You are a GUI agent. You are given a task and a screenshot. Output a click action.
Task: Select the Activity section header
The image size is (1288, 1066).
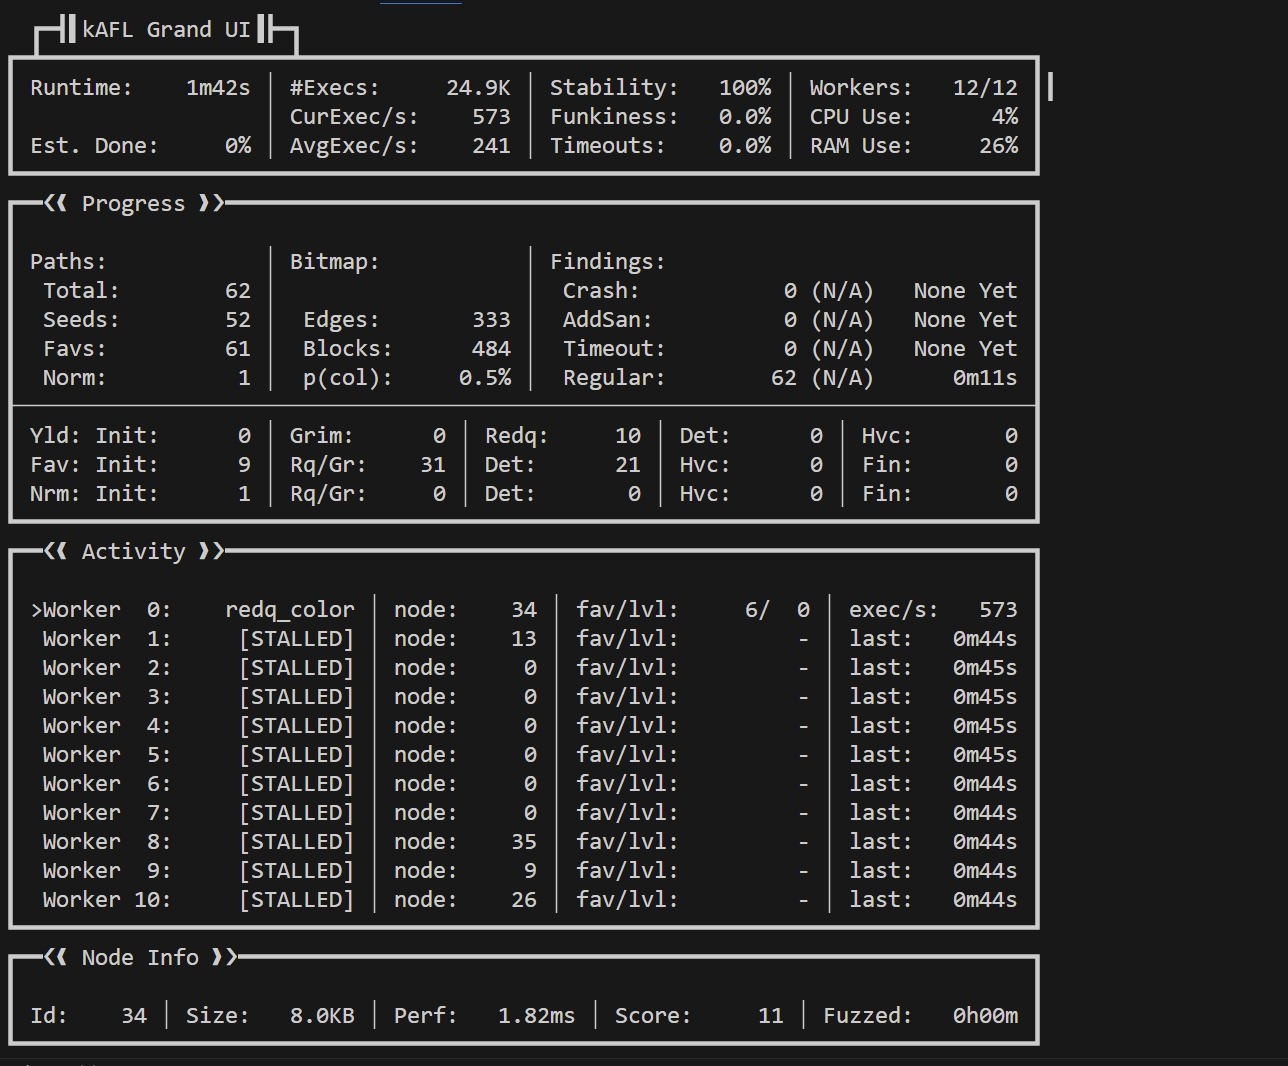(133, 552)
